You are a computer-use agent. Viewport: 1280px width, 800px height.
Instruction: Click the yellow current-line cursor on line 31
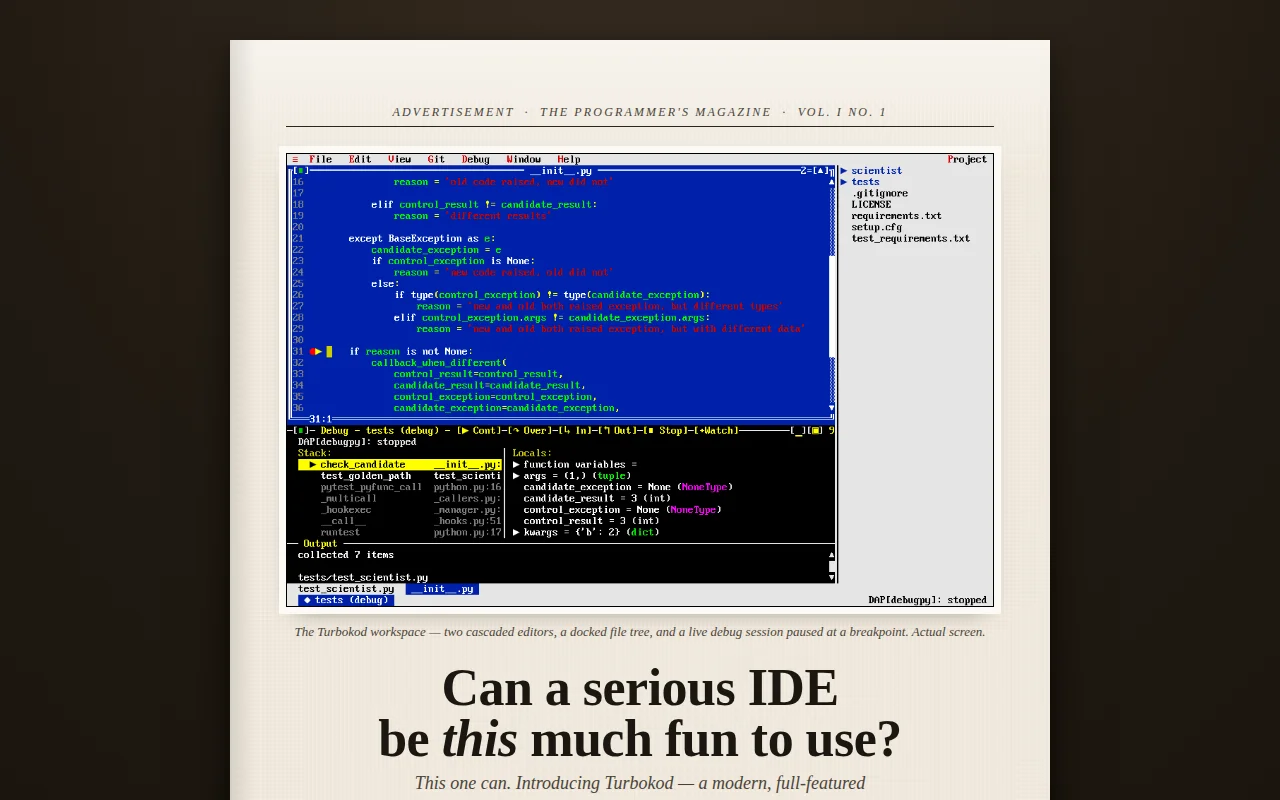(x=329, y=351)
